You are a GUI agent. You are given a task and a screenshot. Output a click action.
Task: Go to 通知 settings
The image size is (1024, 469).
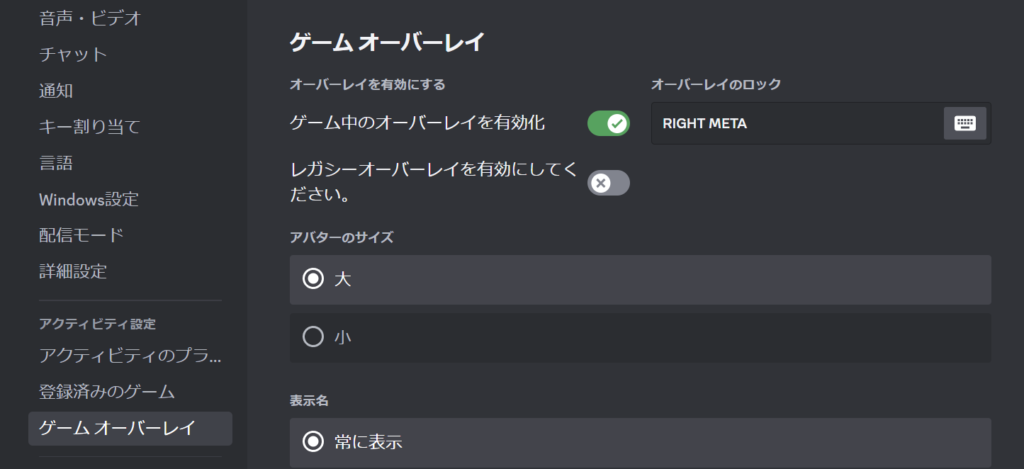pos(56,90)
